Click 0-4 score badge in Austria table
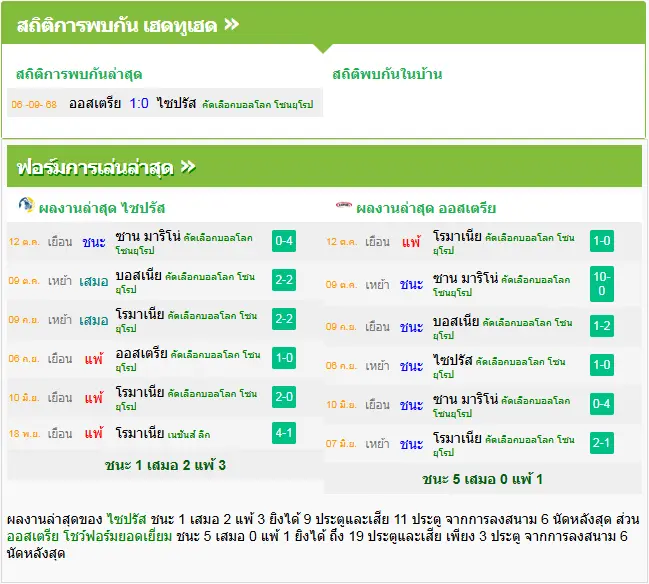The width and height of the screenshot is (649, 584). (x=601, y=404)
